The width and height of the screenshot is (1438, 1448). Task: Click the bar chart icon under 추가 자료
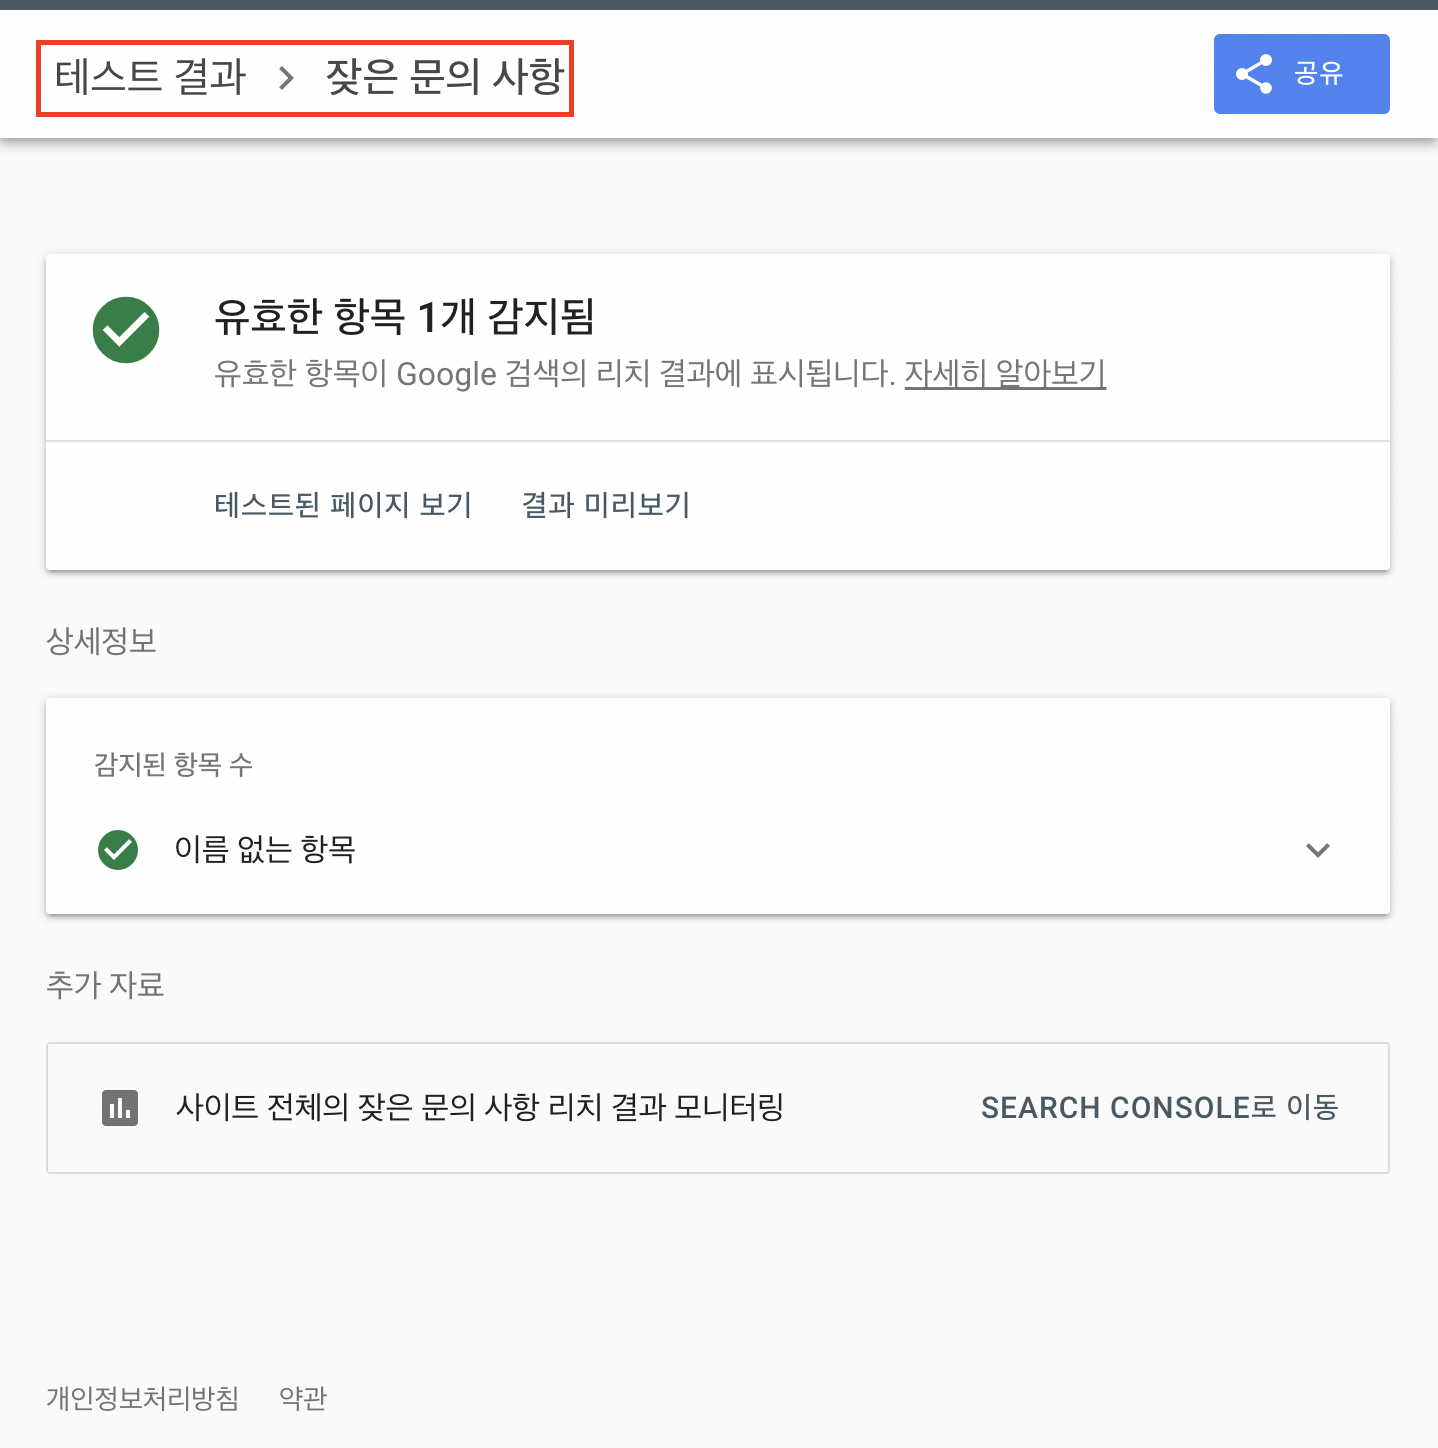tap(120, 1108)
